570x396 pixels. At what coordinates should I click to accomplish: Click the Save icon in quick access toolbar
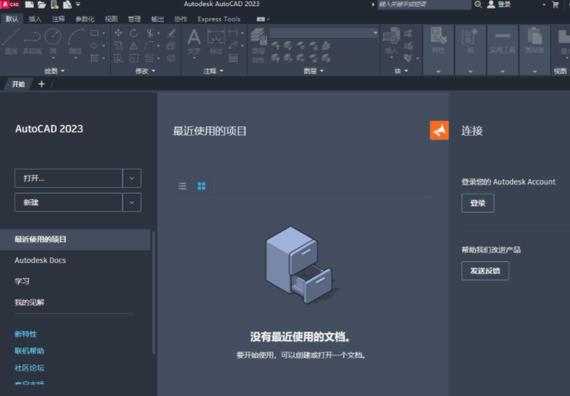(x=55, y=5)
